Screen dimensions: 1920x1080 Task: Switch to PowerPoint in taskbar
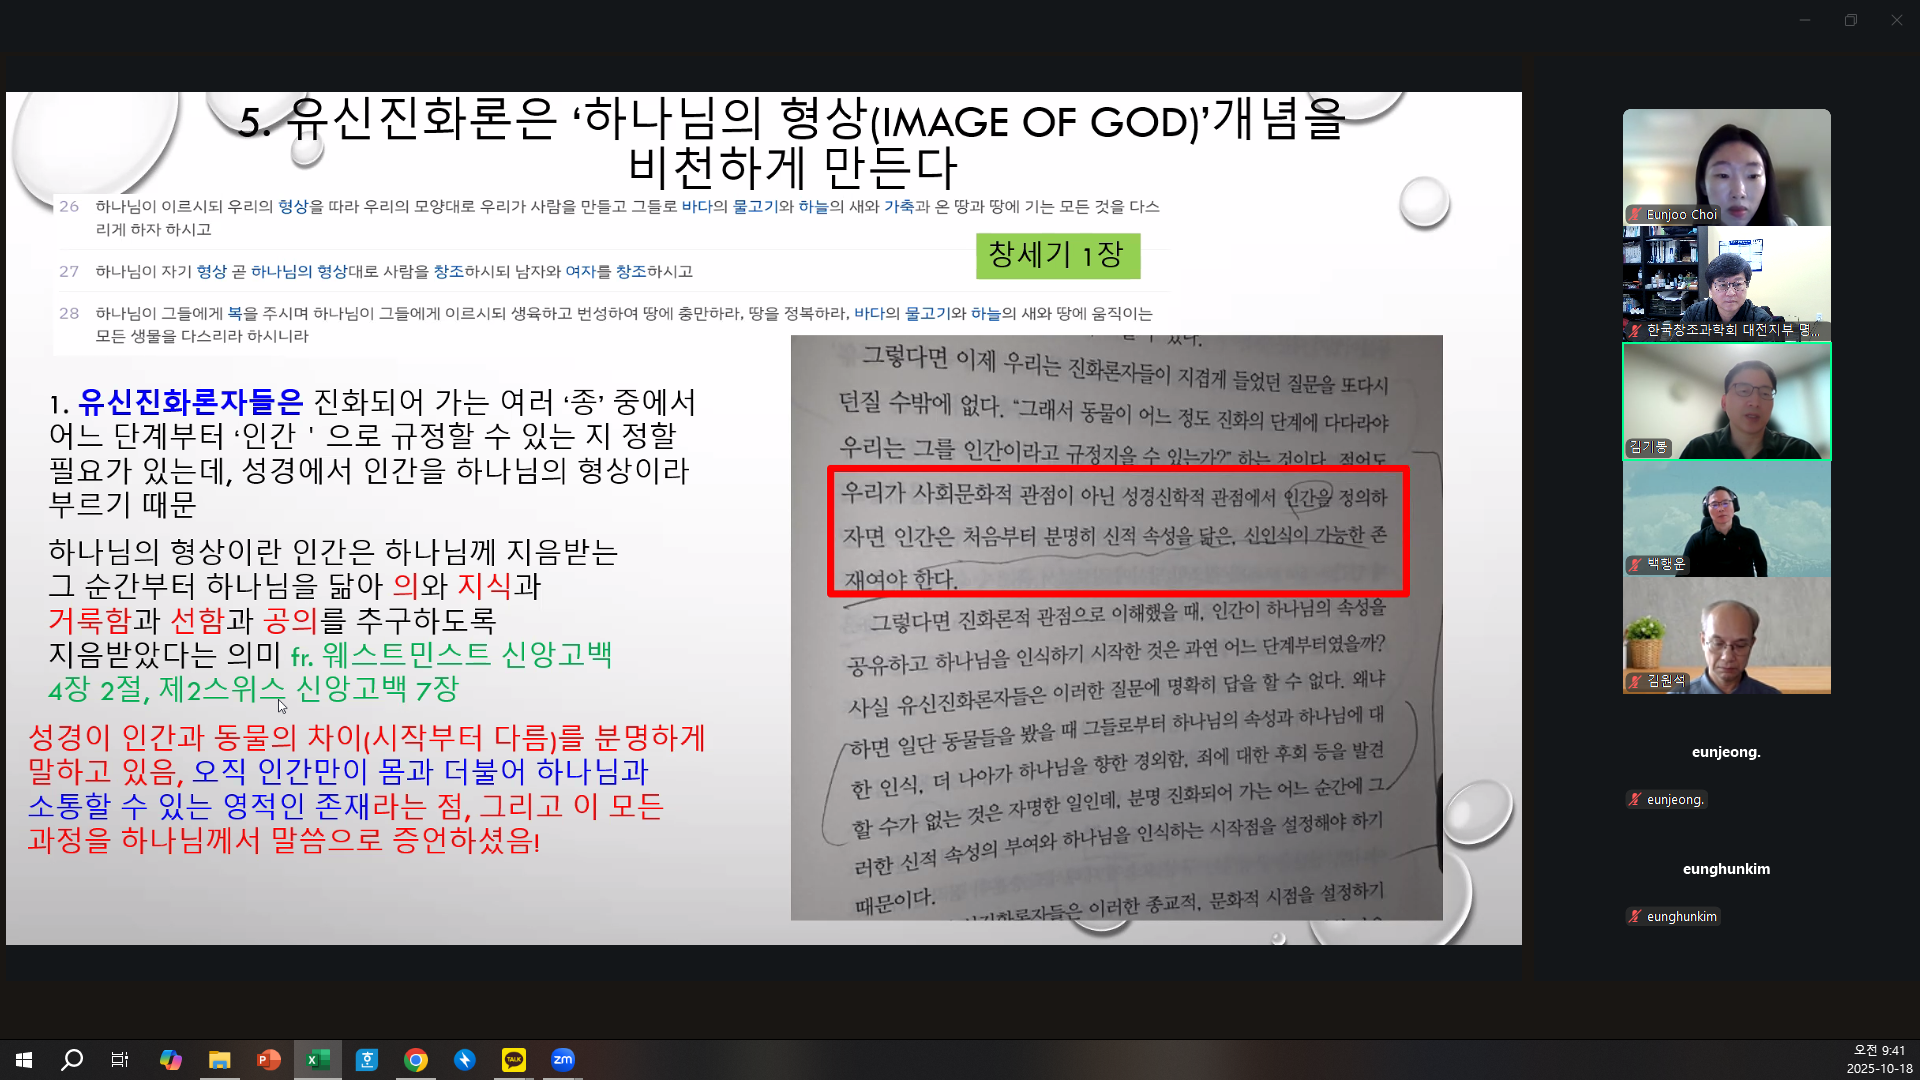pyautogui.click(x=268, y=1060)
